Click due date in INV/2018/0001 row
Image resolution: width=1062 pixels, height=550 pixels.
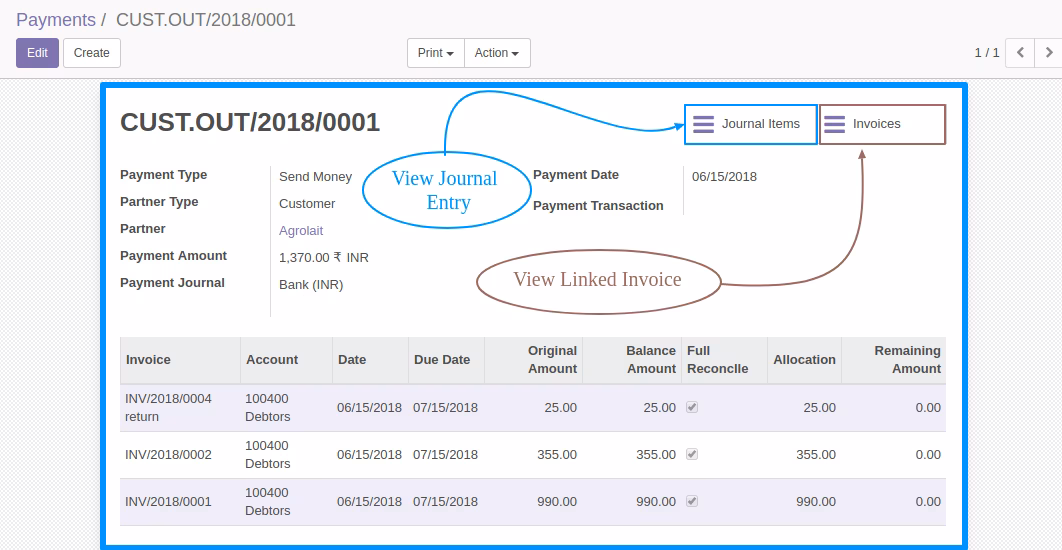[x=446, y=502]
